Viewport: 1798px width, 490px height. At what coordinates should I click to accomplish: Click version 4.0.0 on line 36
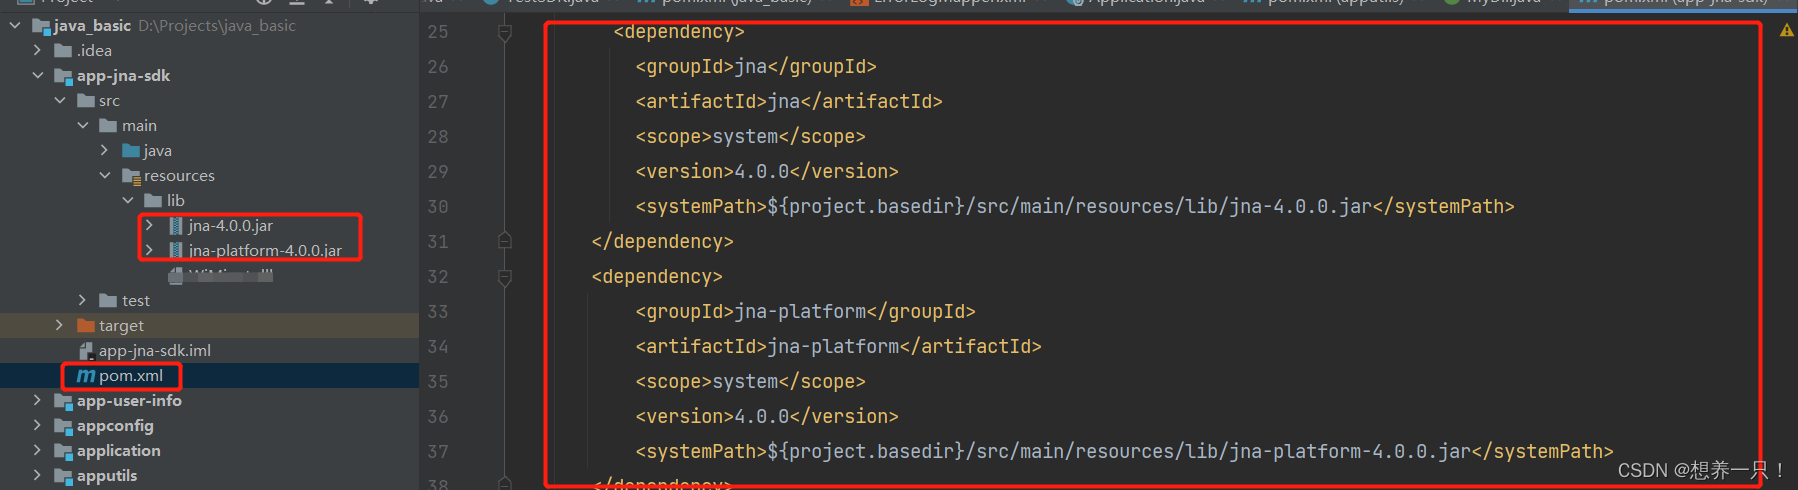click(x=767, y=417)
